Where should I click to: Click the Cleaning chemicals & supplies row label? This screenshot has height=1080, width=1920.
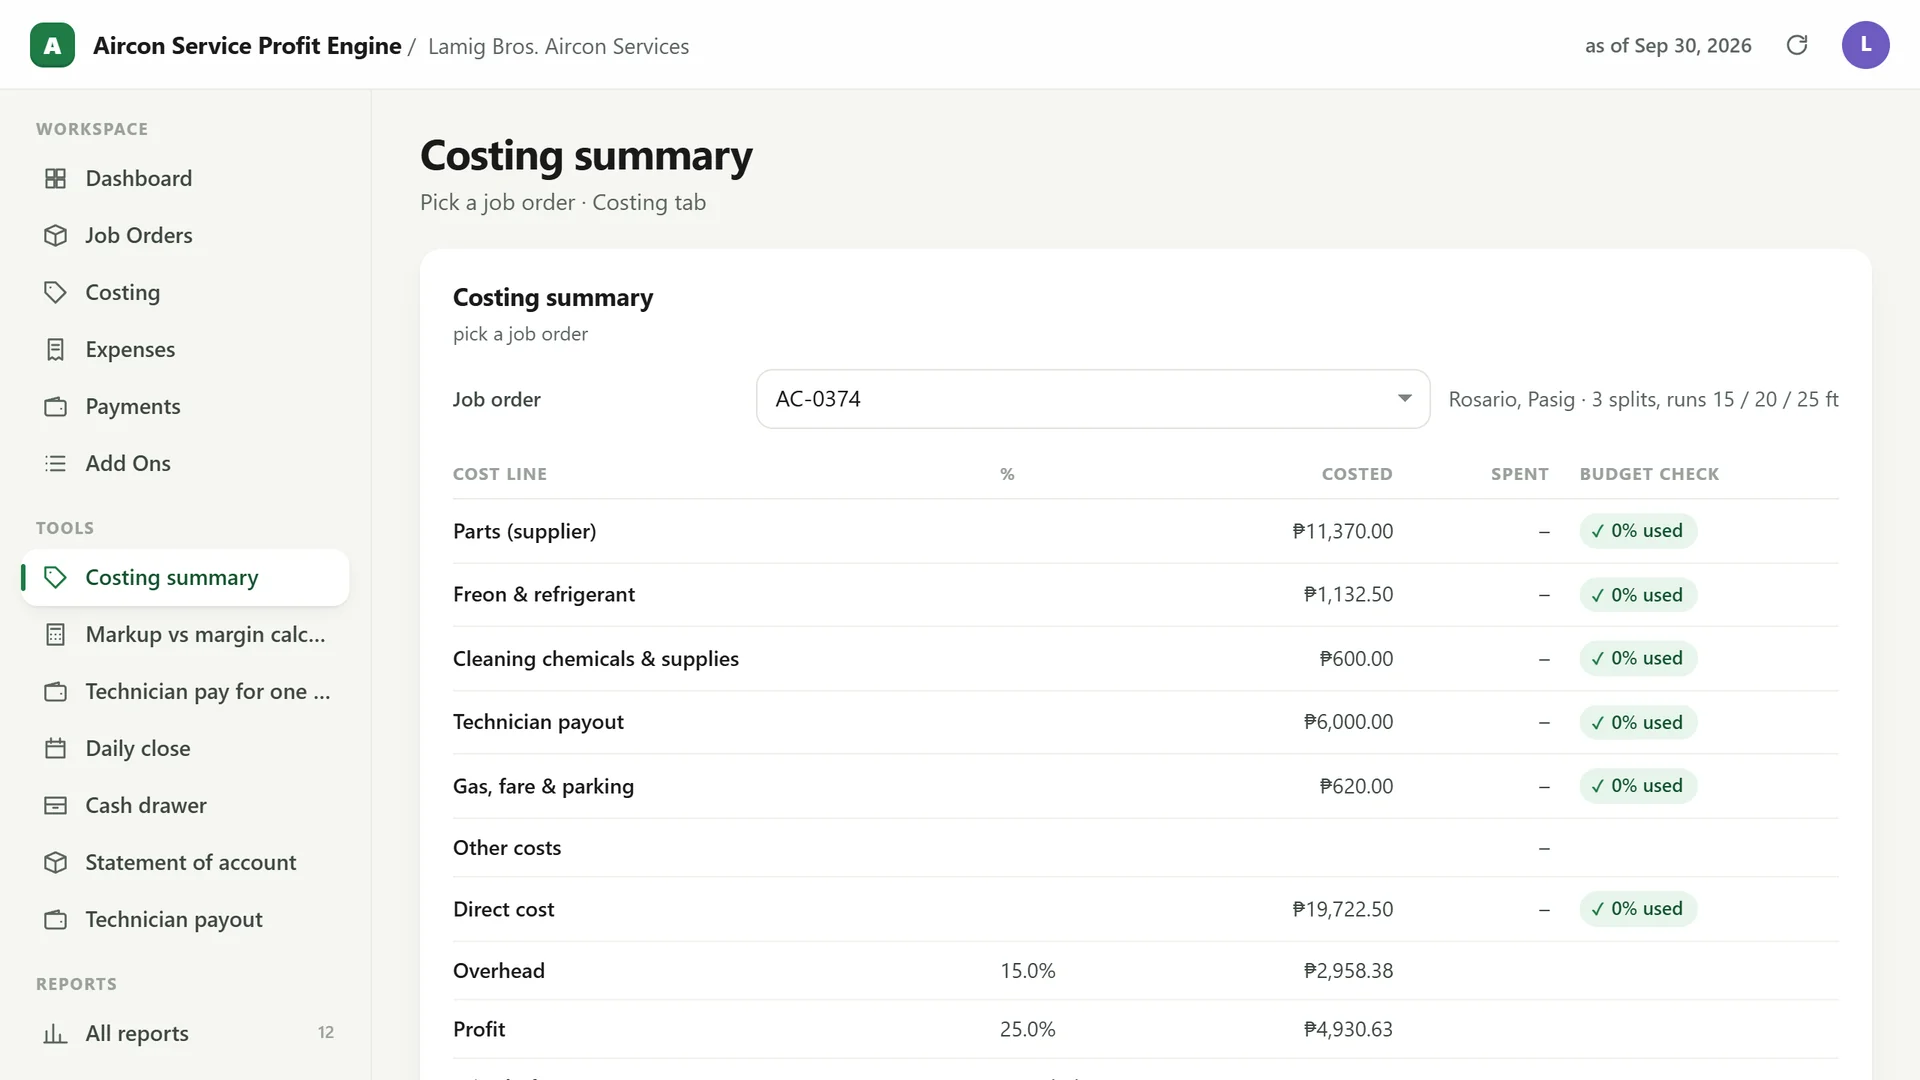point(596,659)
